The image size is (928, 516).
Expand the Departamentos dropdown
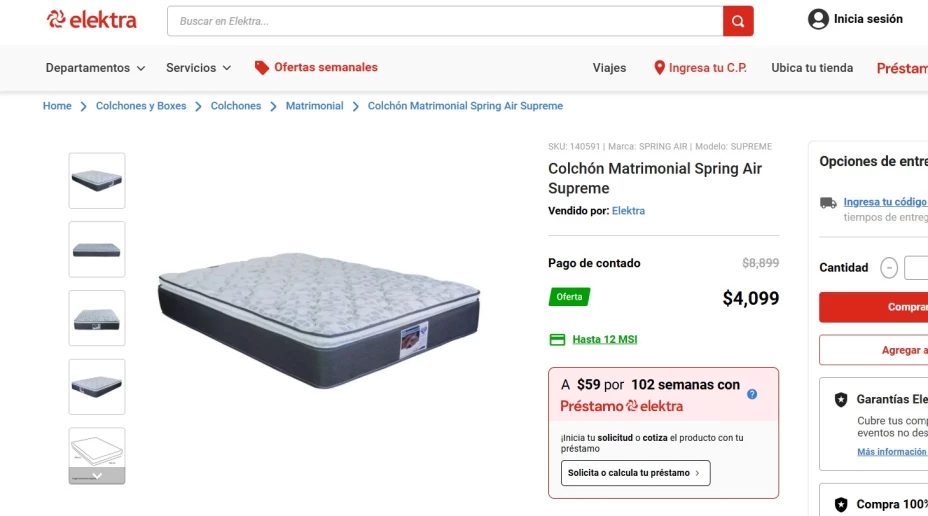coord(95,68)
